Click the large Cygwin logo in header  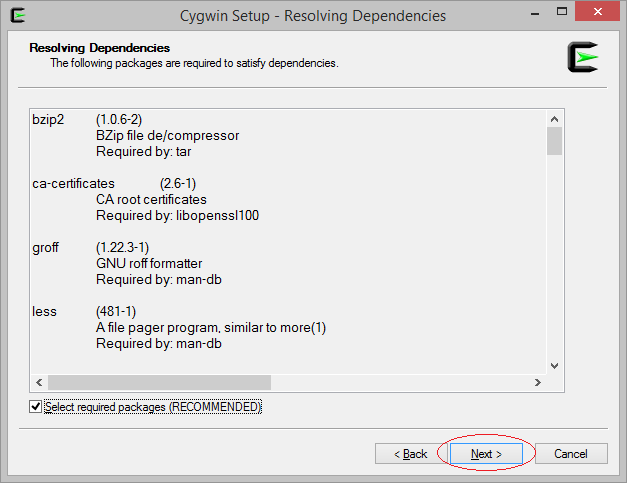click(x=583, y=57)
